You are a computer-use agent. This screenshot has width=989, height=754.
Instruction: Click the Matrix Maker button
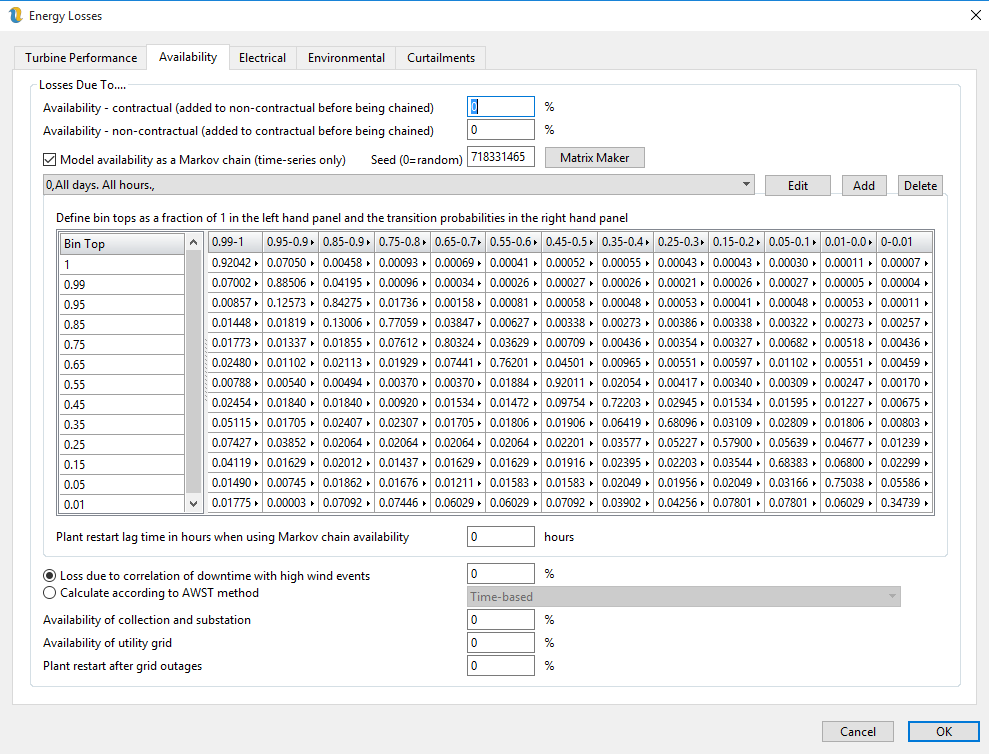(x=594, y=158)
